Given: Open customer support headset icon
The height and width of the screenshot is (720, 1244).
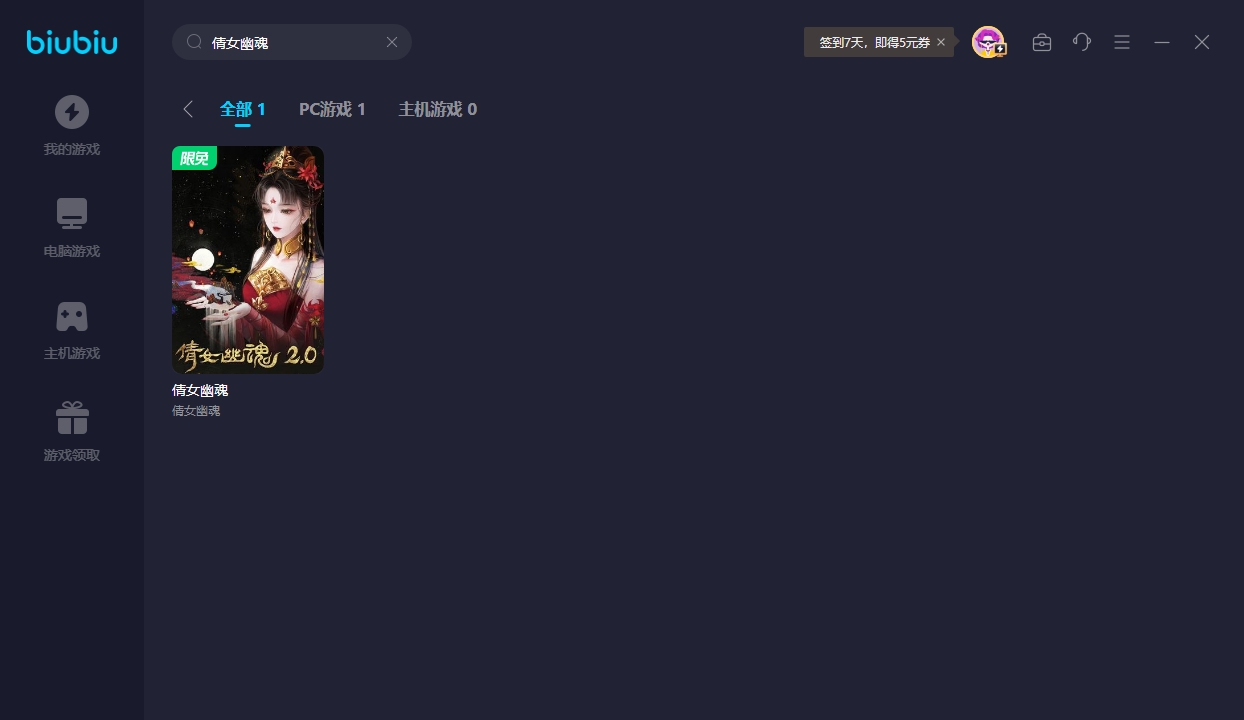Looking at the screenshot, I should (1082, 42).
